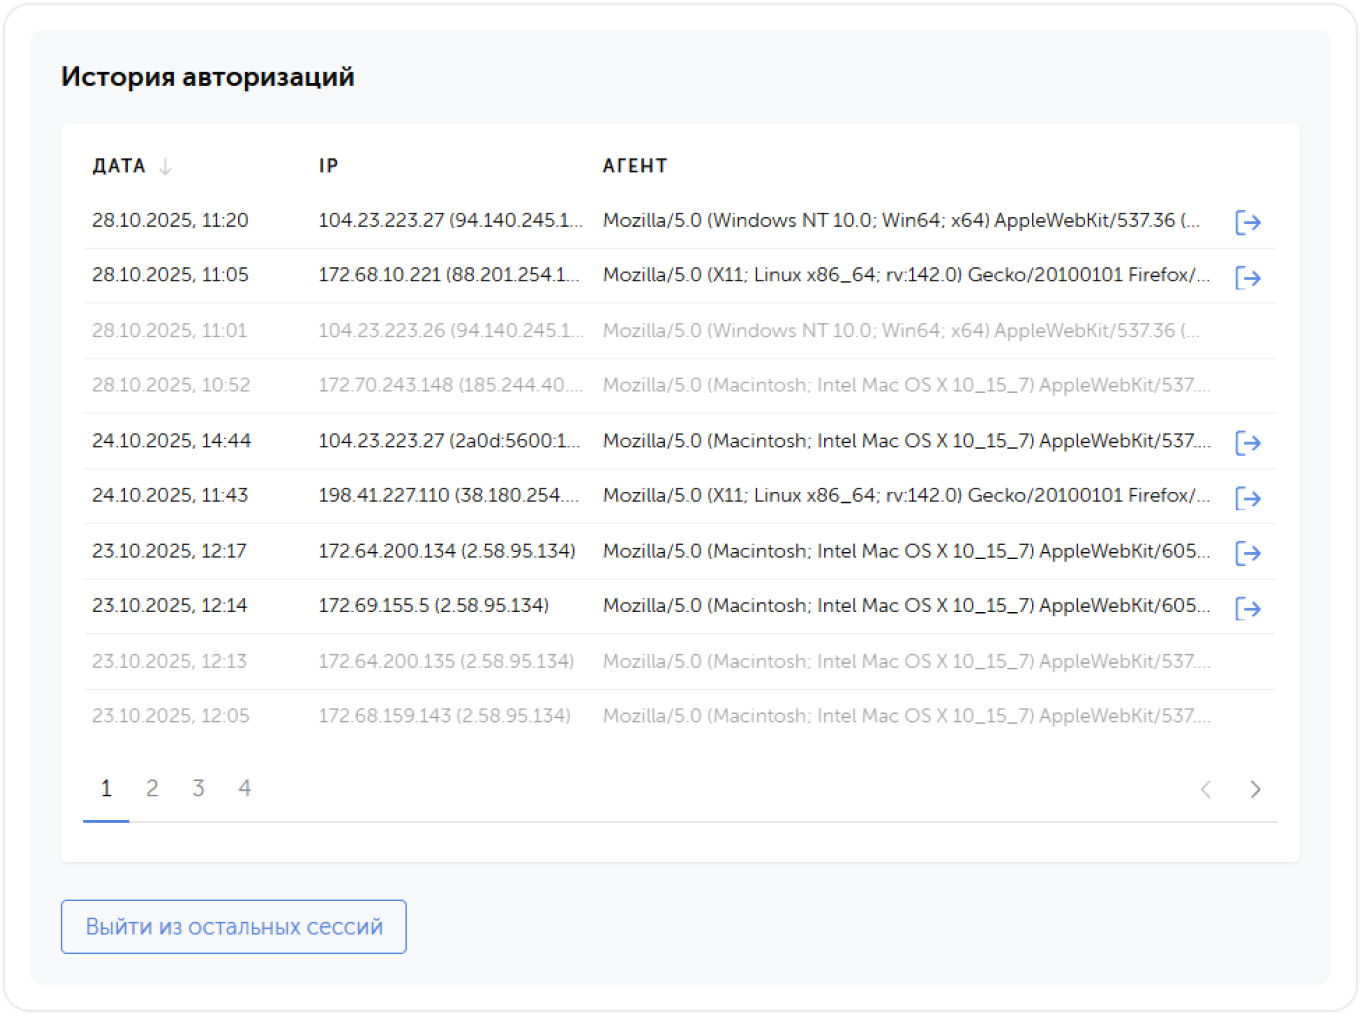1361x1015 pixels.
Task: Open page 3 of history
Action: [x=198, y=789]
